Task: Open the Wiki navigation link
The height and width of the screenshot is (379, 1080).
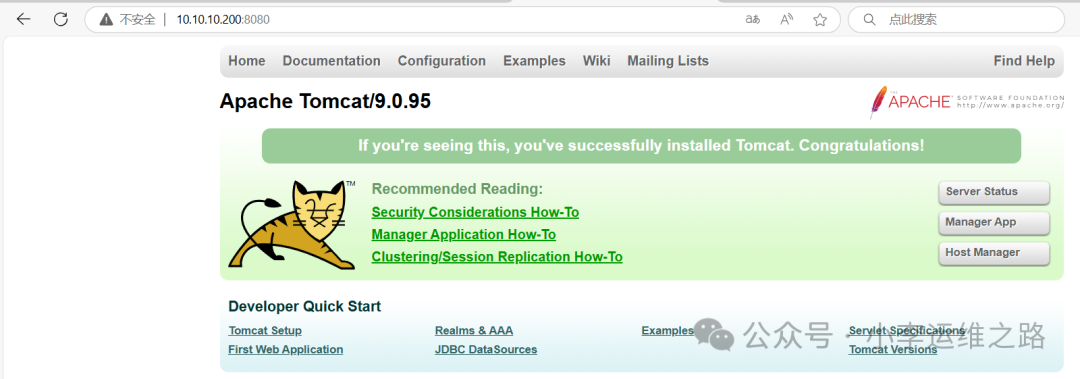Action: (x=596, y=61)
